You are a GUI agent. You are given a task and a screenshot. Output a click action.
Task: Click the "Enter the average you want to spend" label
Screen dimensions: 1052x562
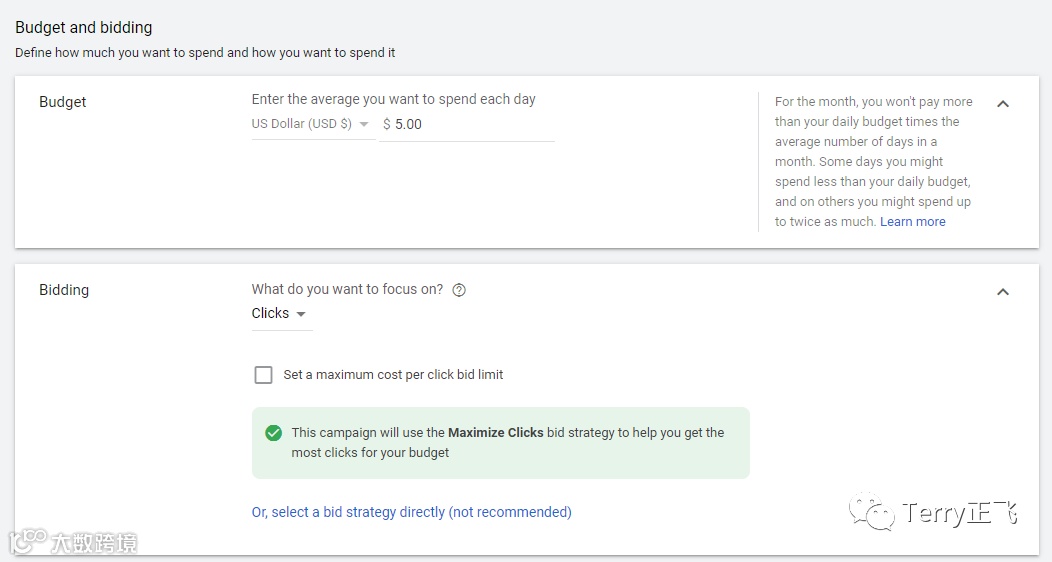(x=393, y=99)
